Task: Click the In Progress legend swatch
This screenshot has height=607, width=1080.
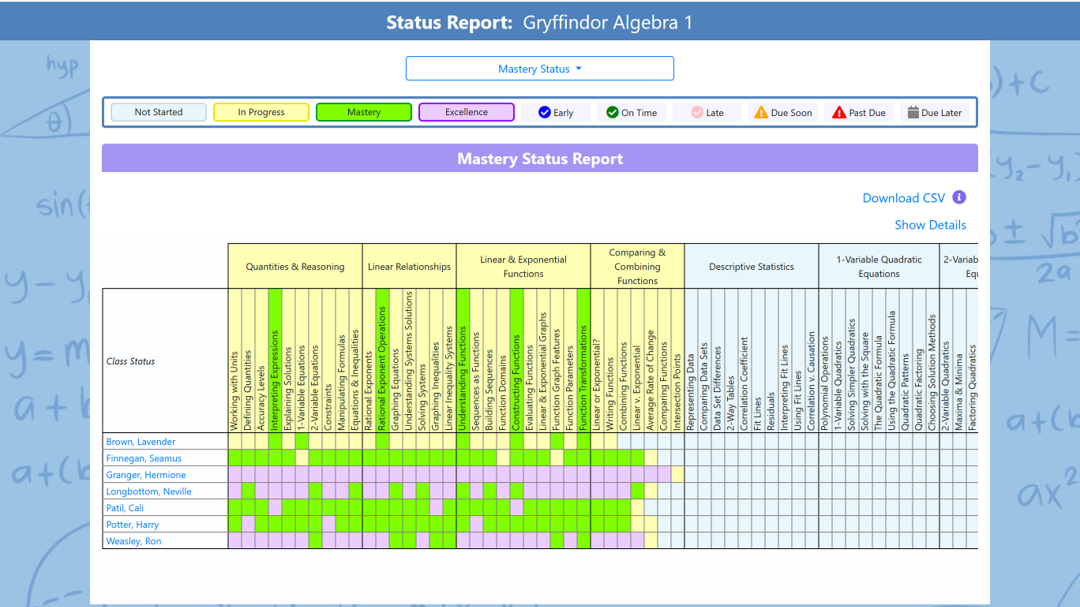Action: 261,112
